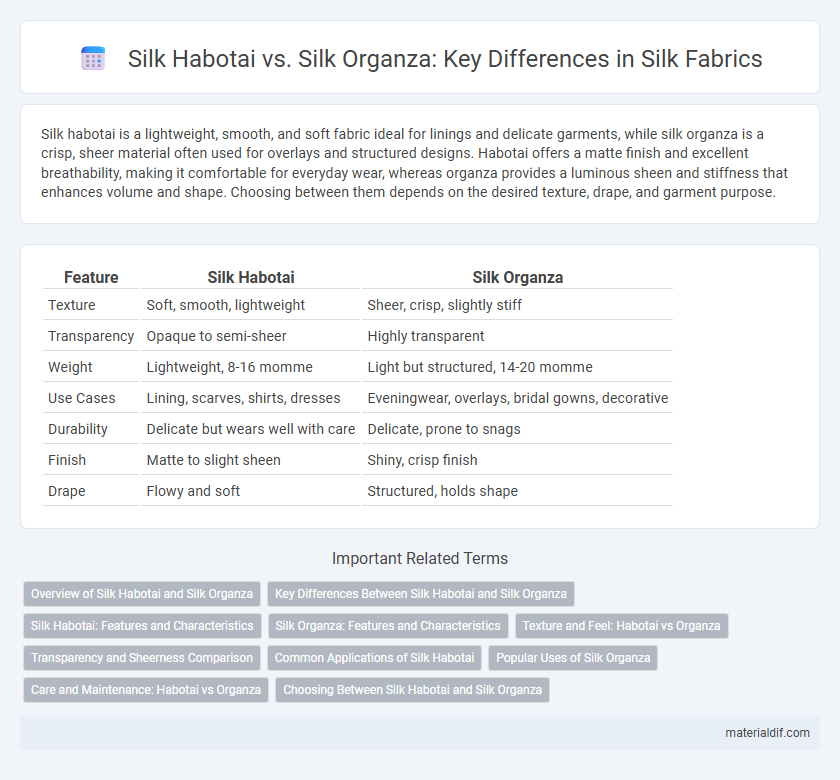This screenshot has width=840, height=780.
Task: Open 'Texture and Feel: Habotai vs Organza' tag
Action: [621, 626]
